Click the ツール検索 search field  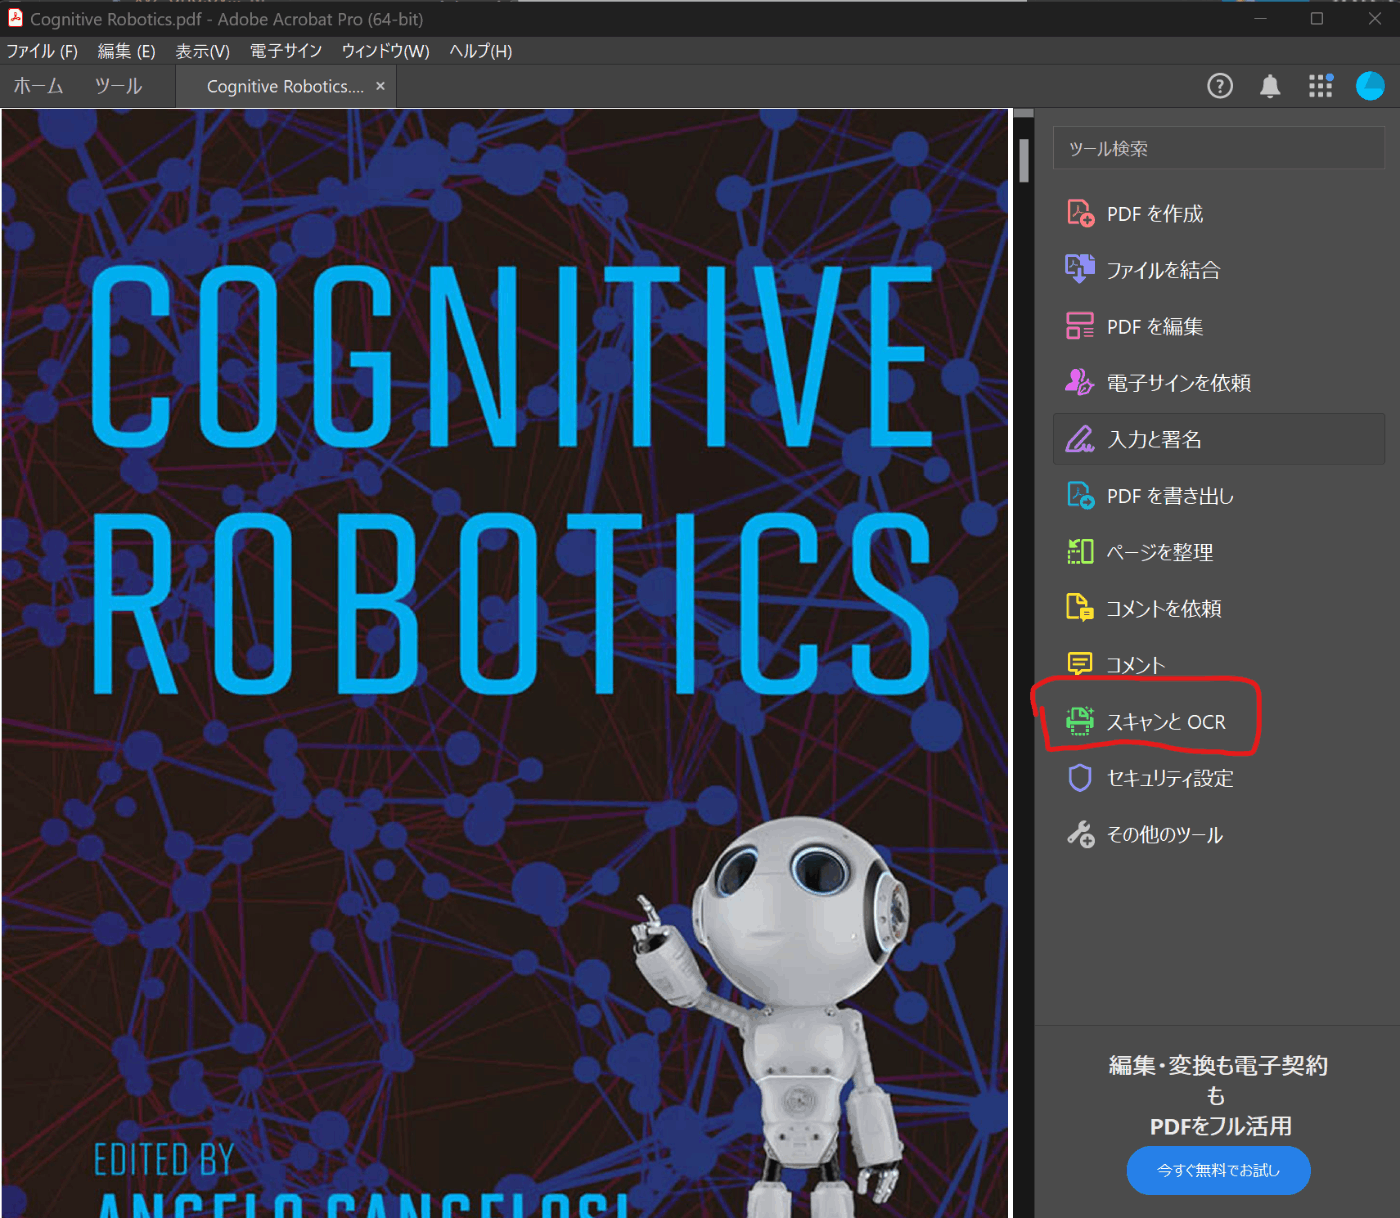click(x=1218, y=148)
